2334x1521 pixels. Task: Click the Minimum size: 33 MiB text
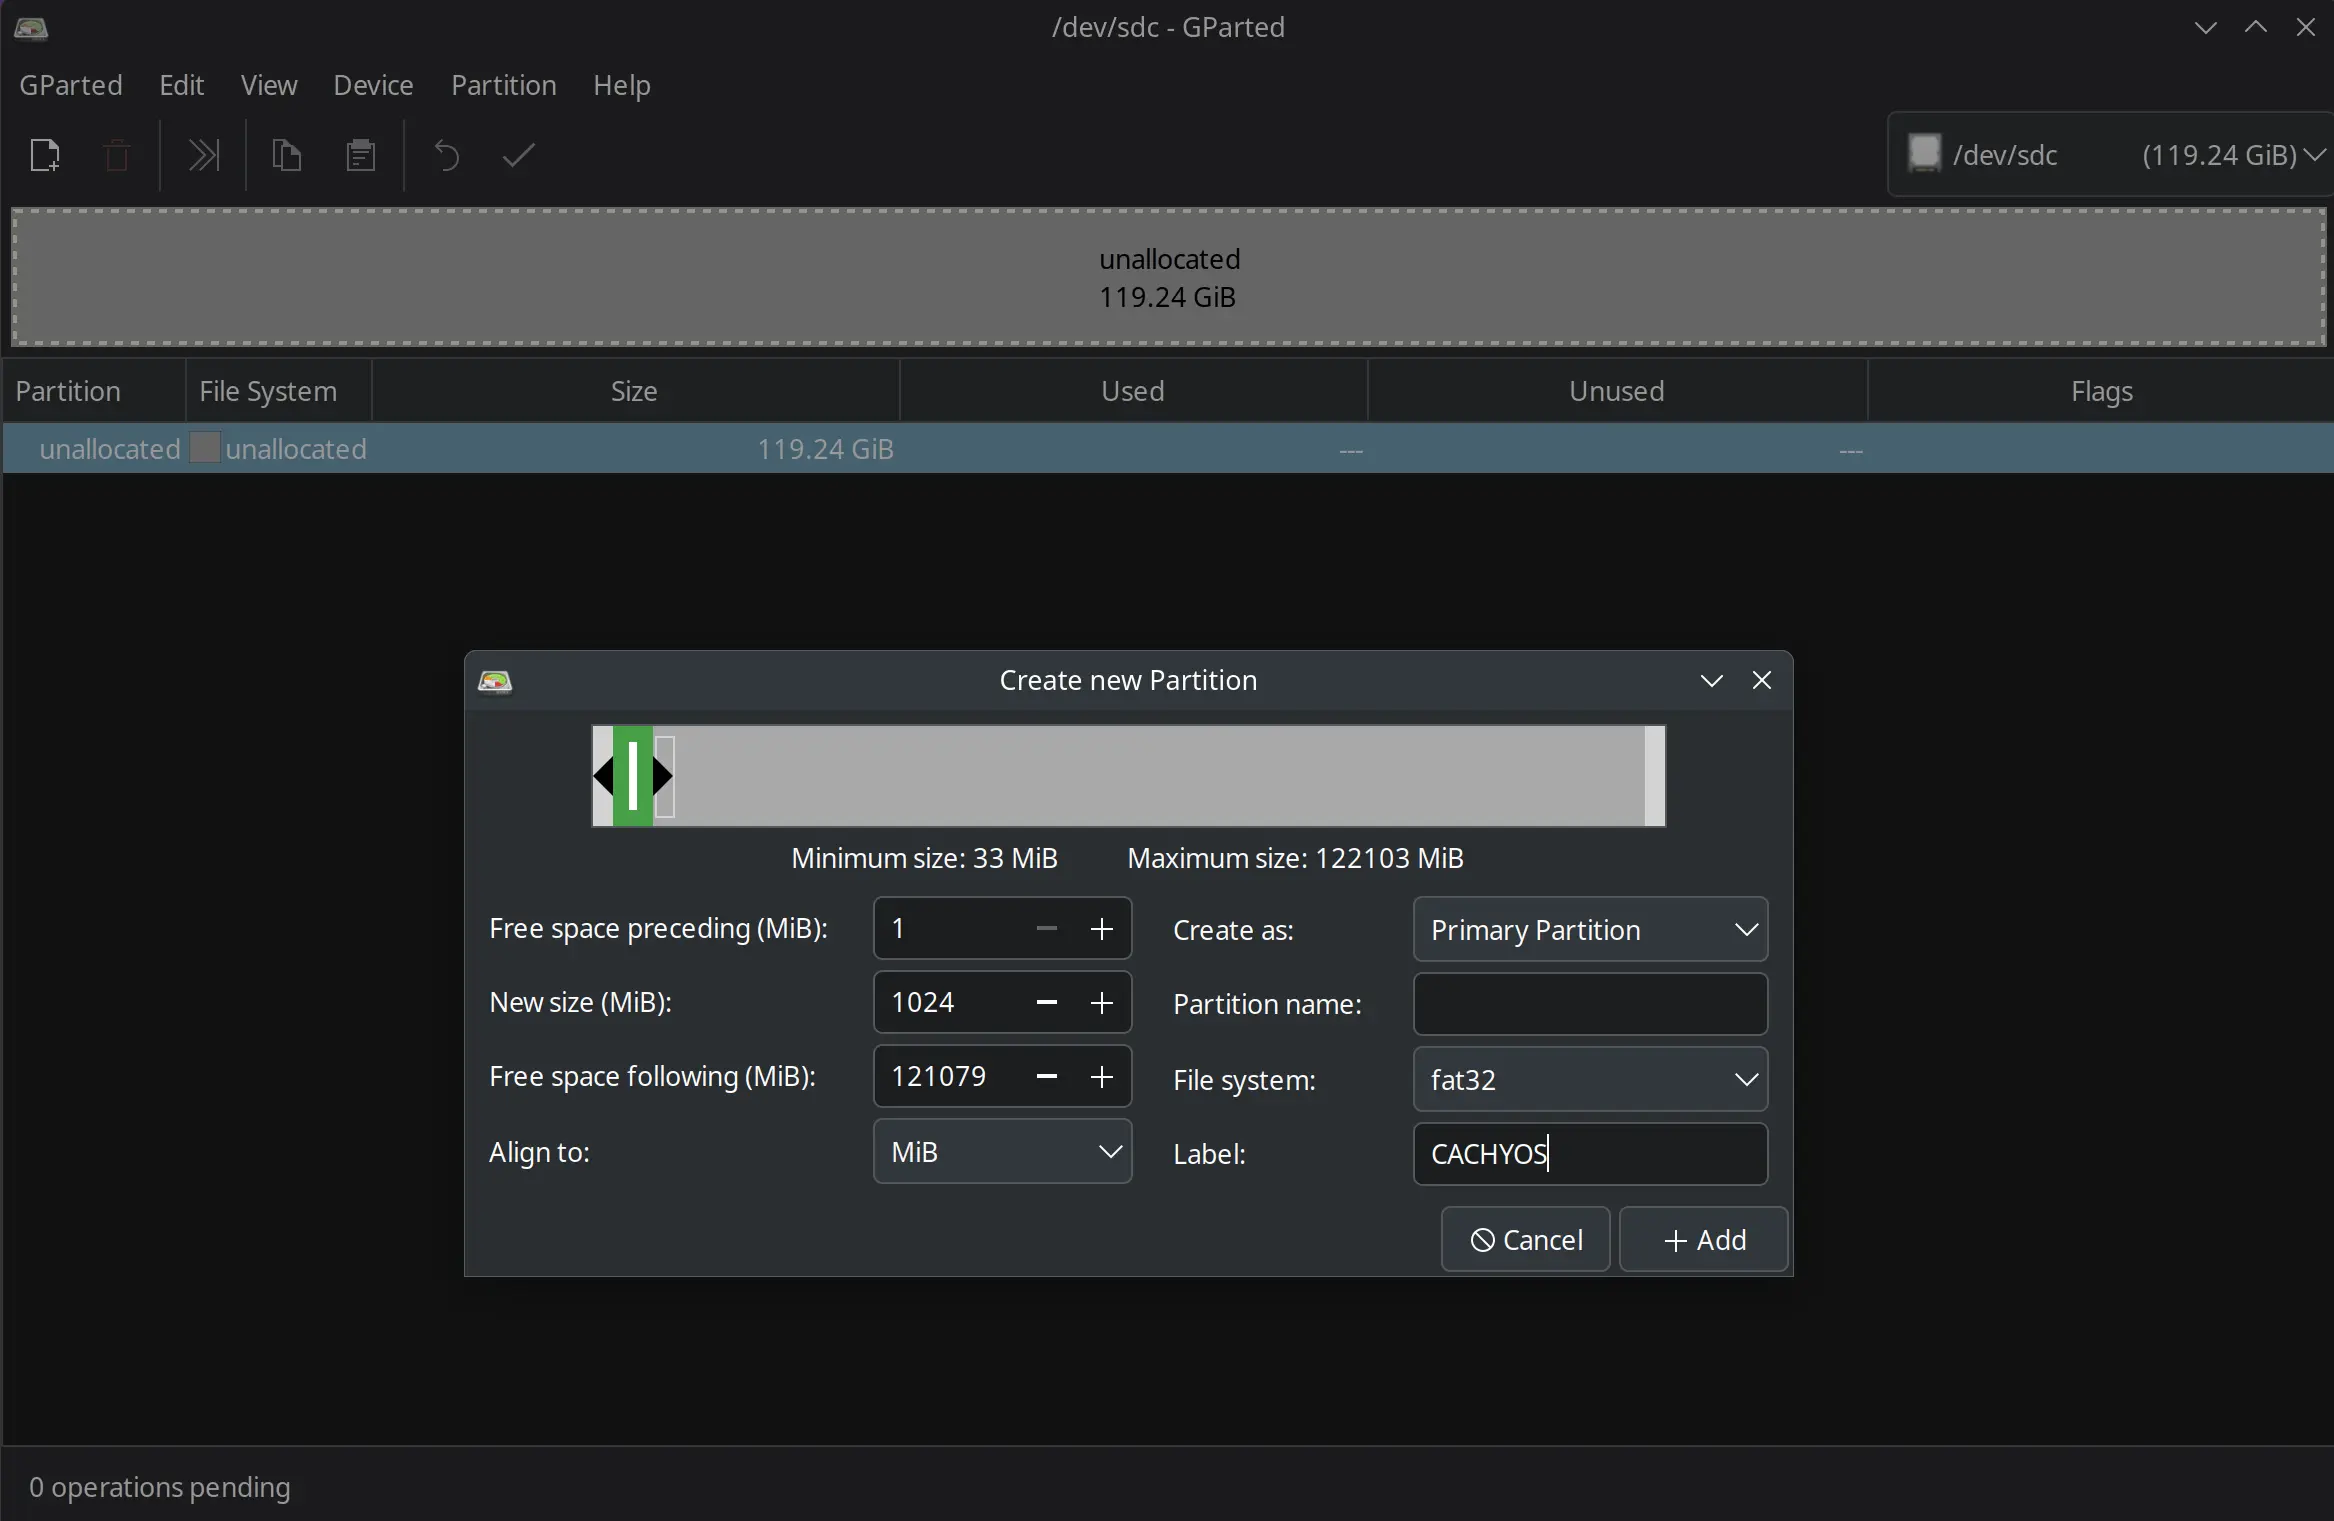[x=924, y=859]
